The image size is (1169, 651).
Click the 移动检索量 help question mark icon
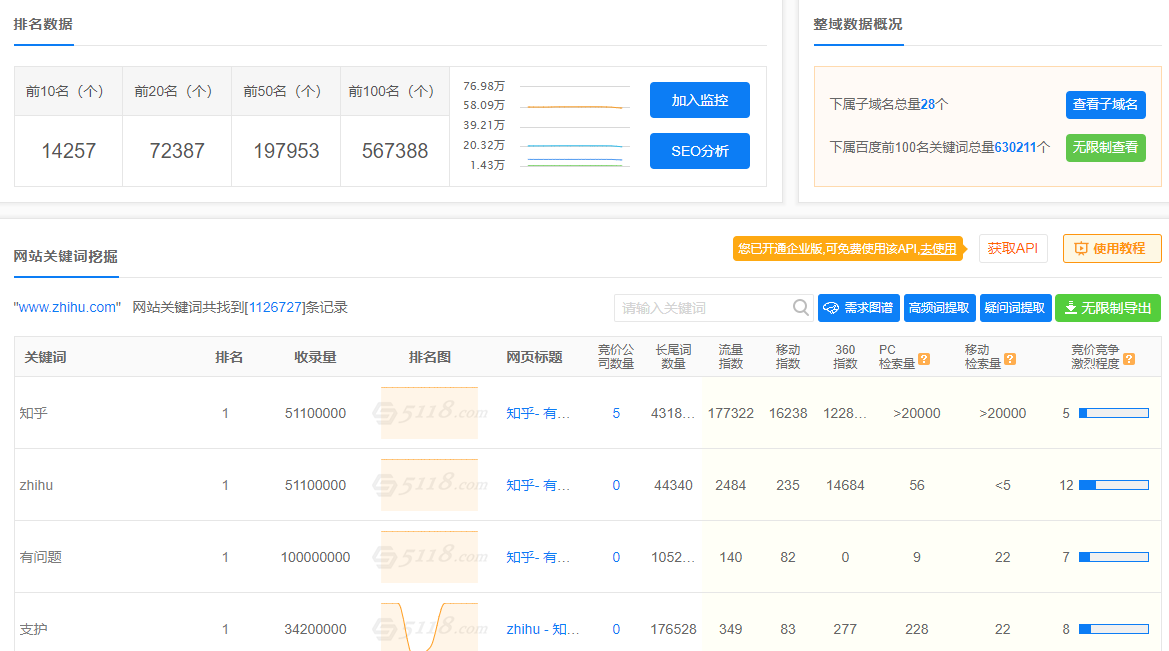click(x=1009, y=359)
